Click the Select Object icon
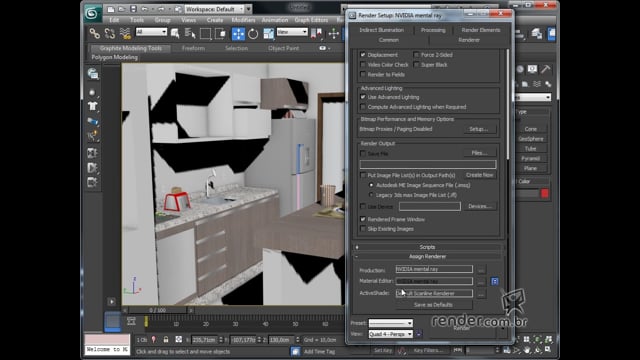The image size is (640, 360). click(x=175, y=33)
